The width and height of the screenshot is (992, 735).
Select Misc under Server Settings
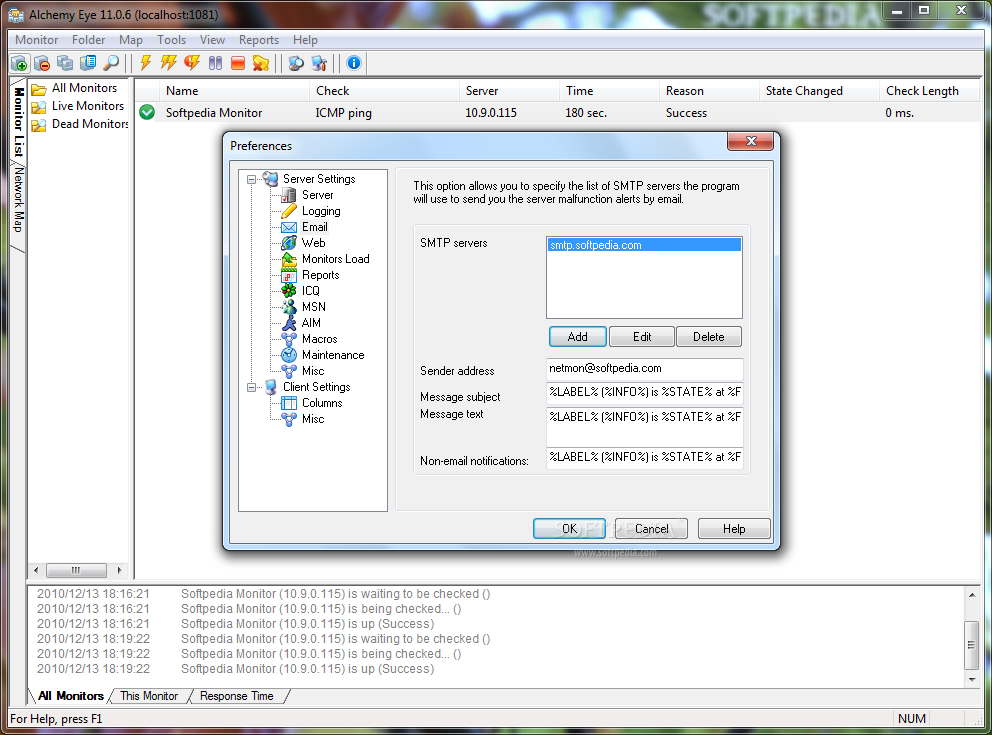(313, 371)
